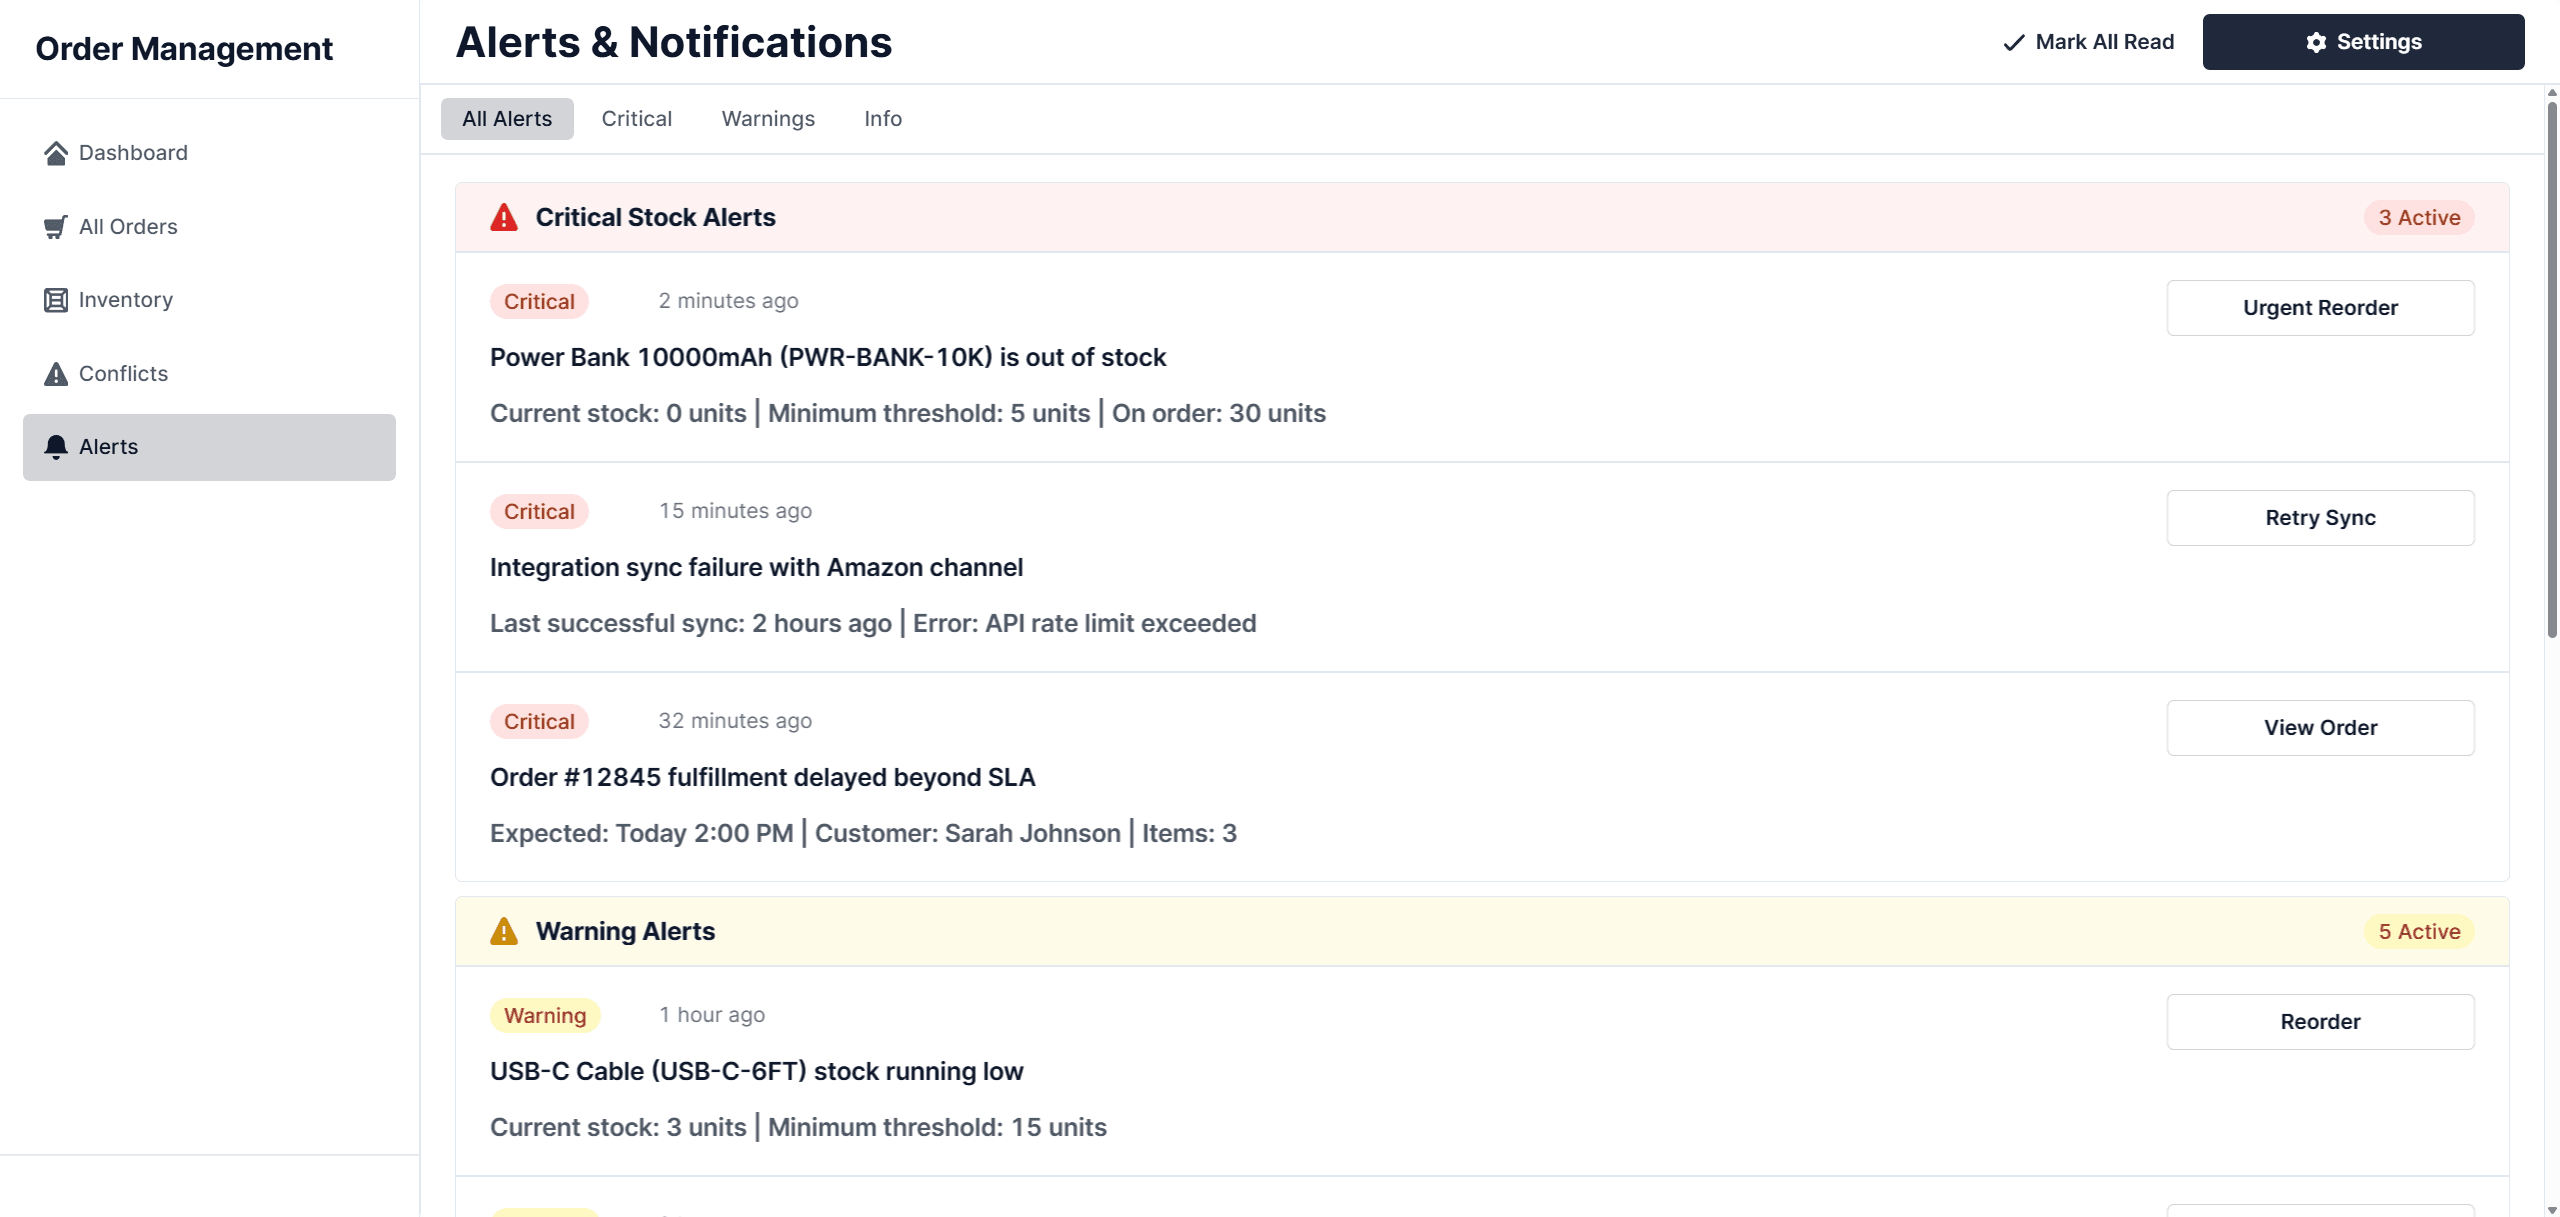Click the Conflicts warning triangle icon

(x=56, y=374)
